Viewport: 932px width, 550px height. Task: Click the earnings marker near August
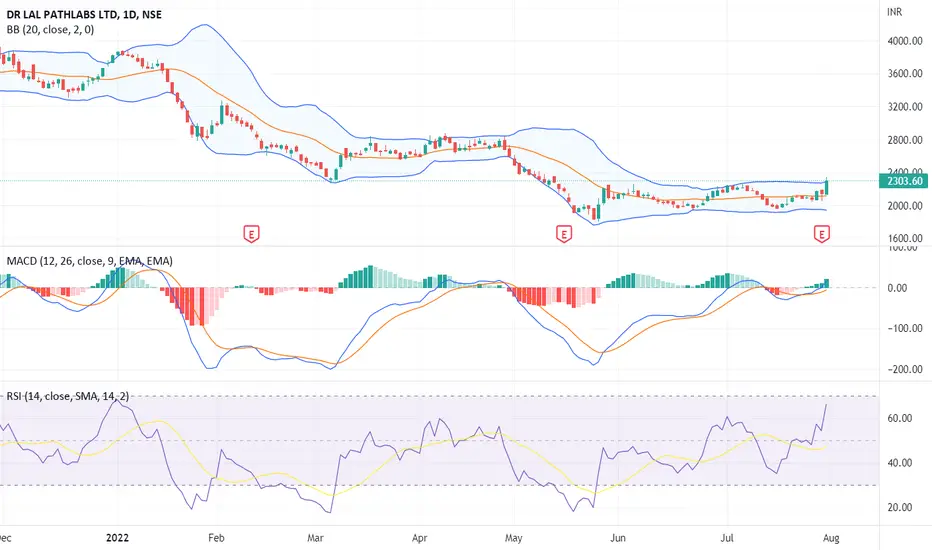tap(822, 234)
